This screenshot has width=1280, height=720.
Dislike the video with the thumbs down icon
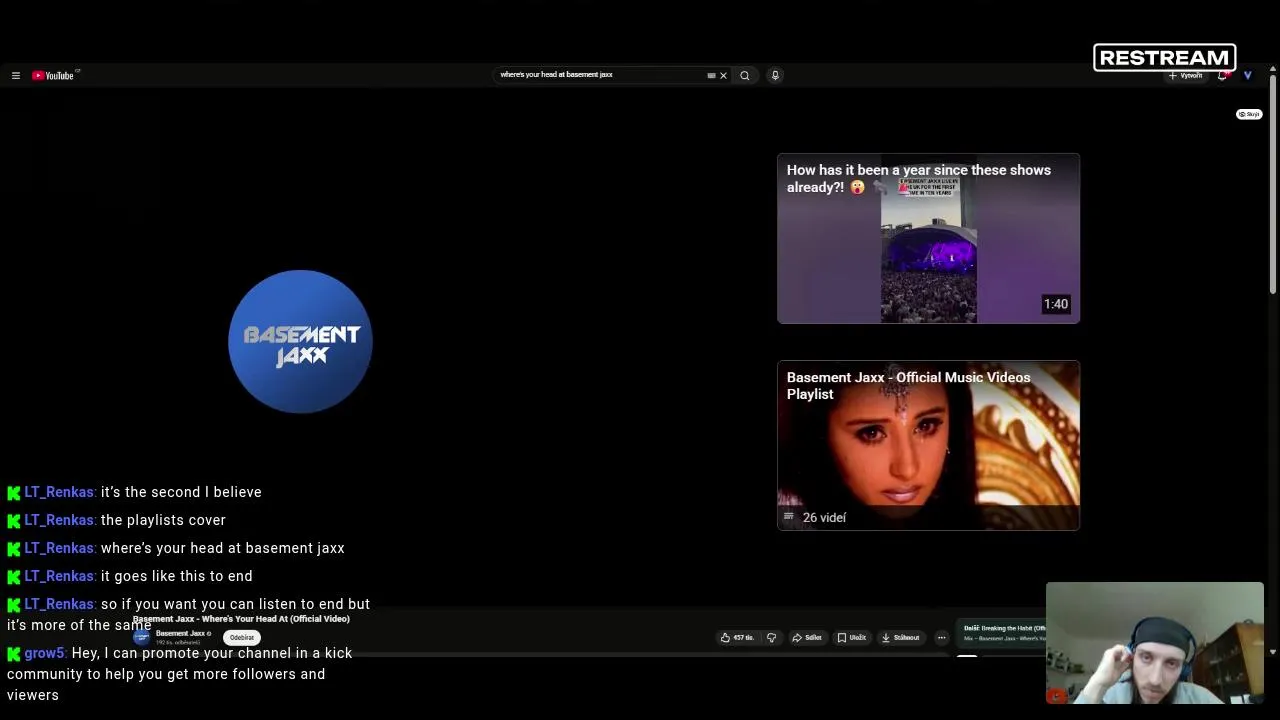pyautogui.click(x=771, y=637)
